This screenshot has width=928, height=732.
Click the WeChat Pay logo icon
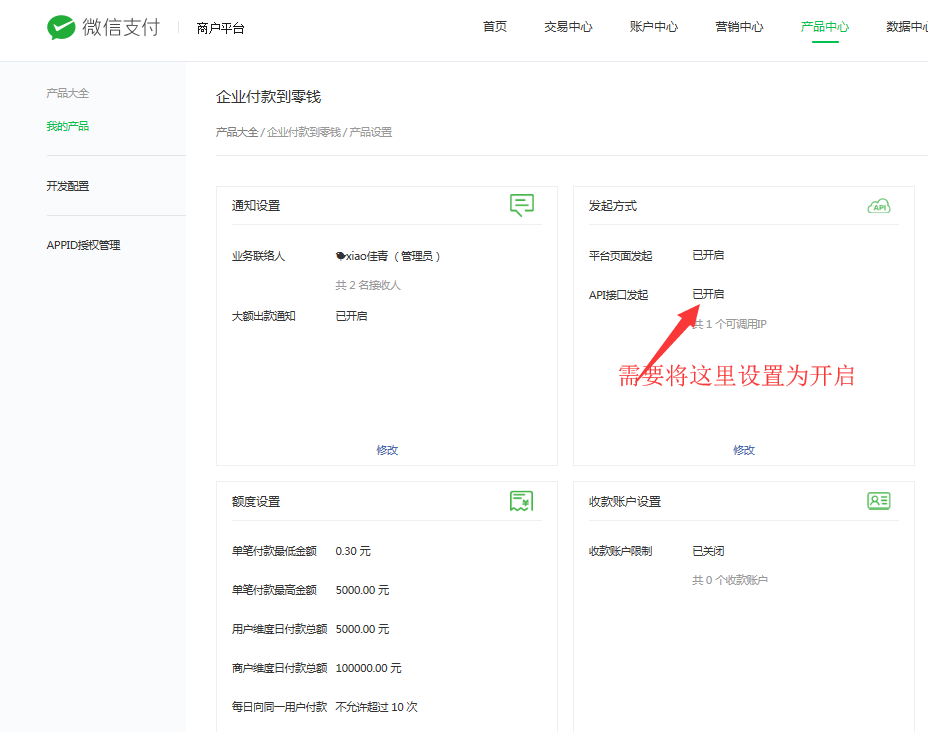click(x=61, y=27)
